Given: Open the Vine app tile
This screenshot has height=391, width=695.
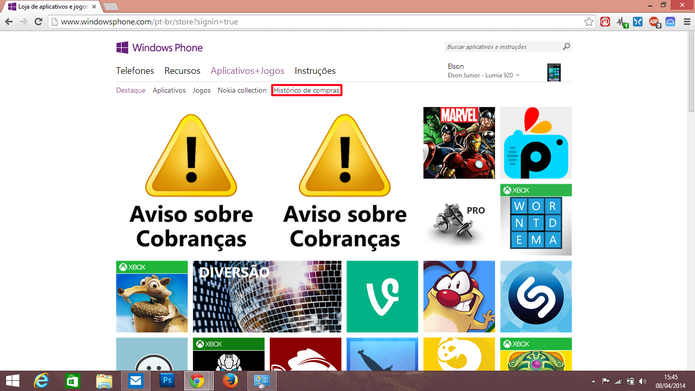Looking at the screenshot, I should (x=382, y=297).
